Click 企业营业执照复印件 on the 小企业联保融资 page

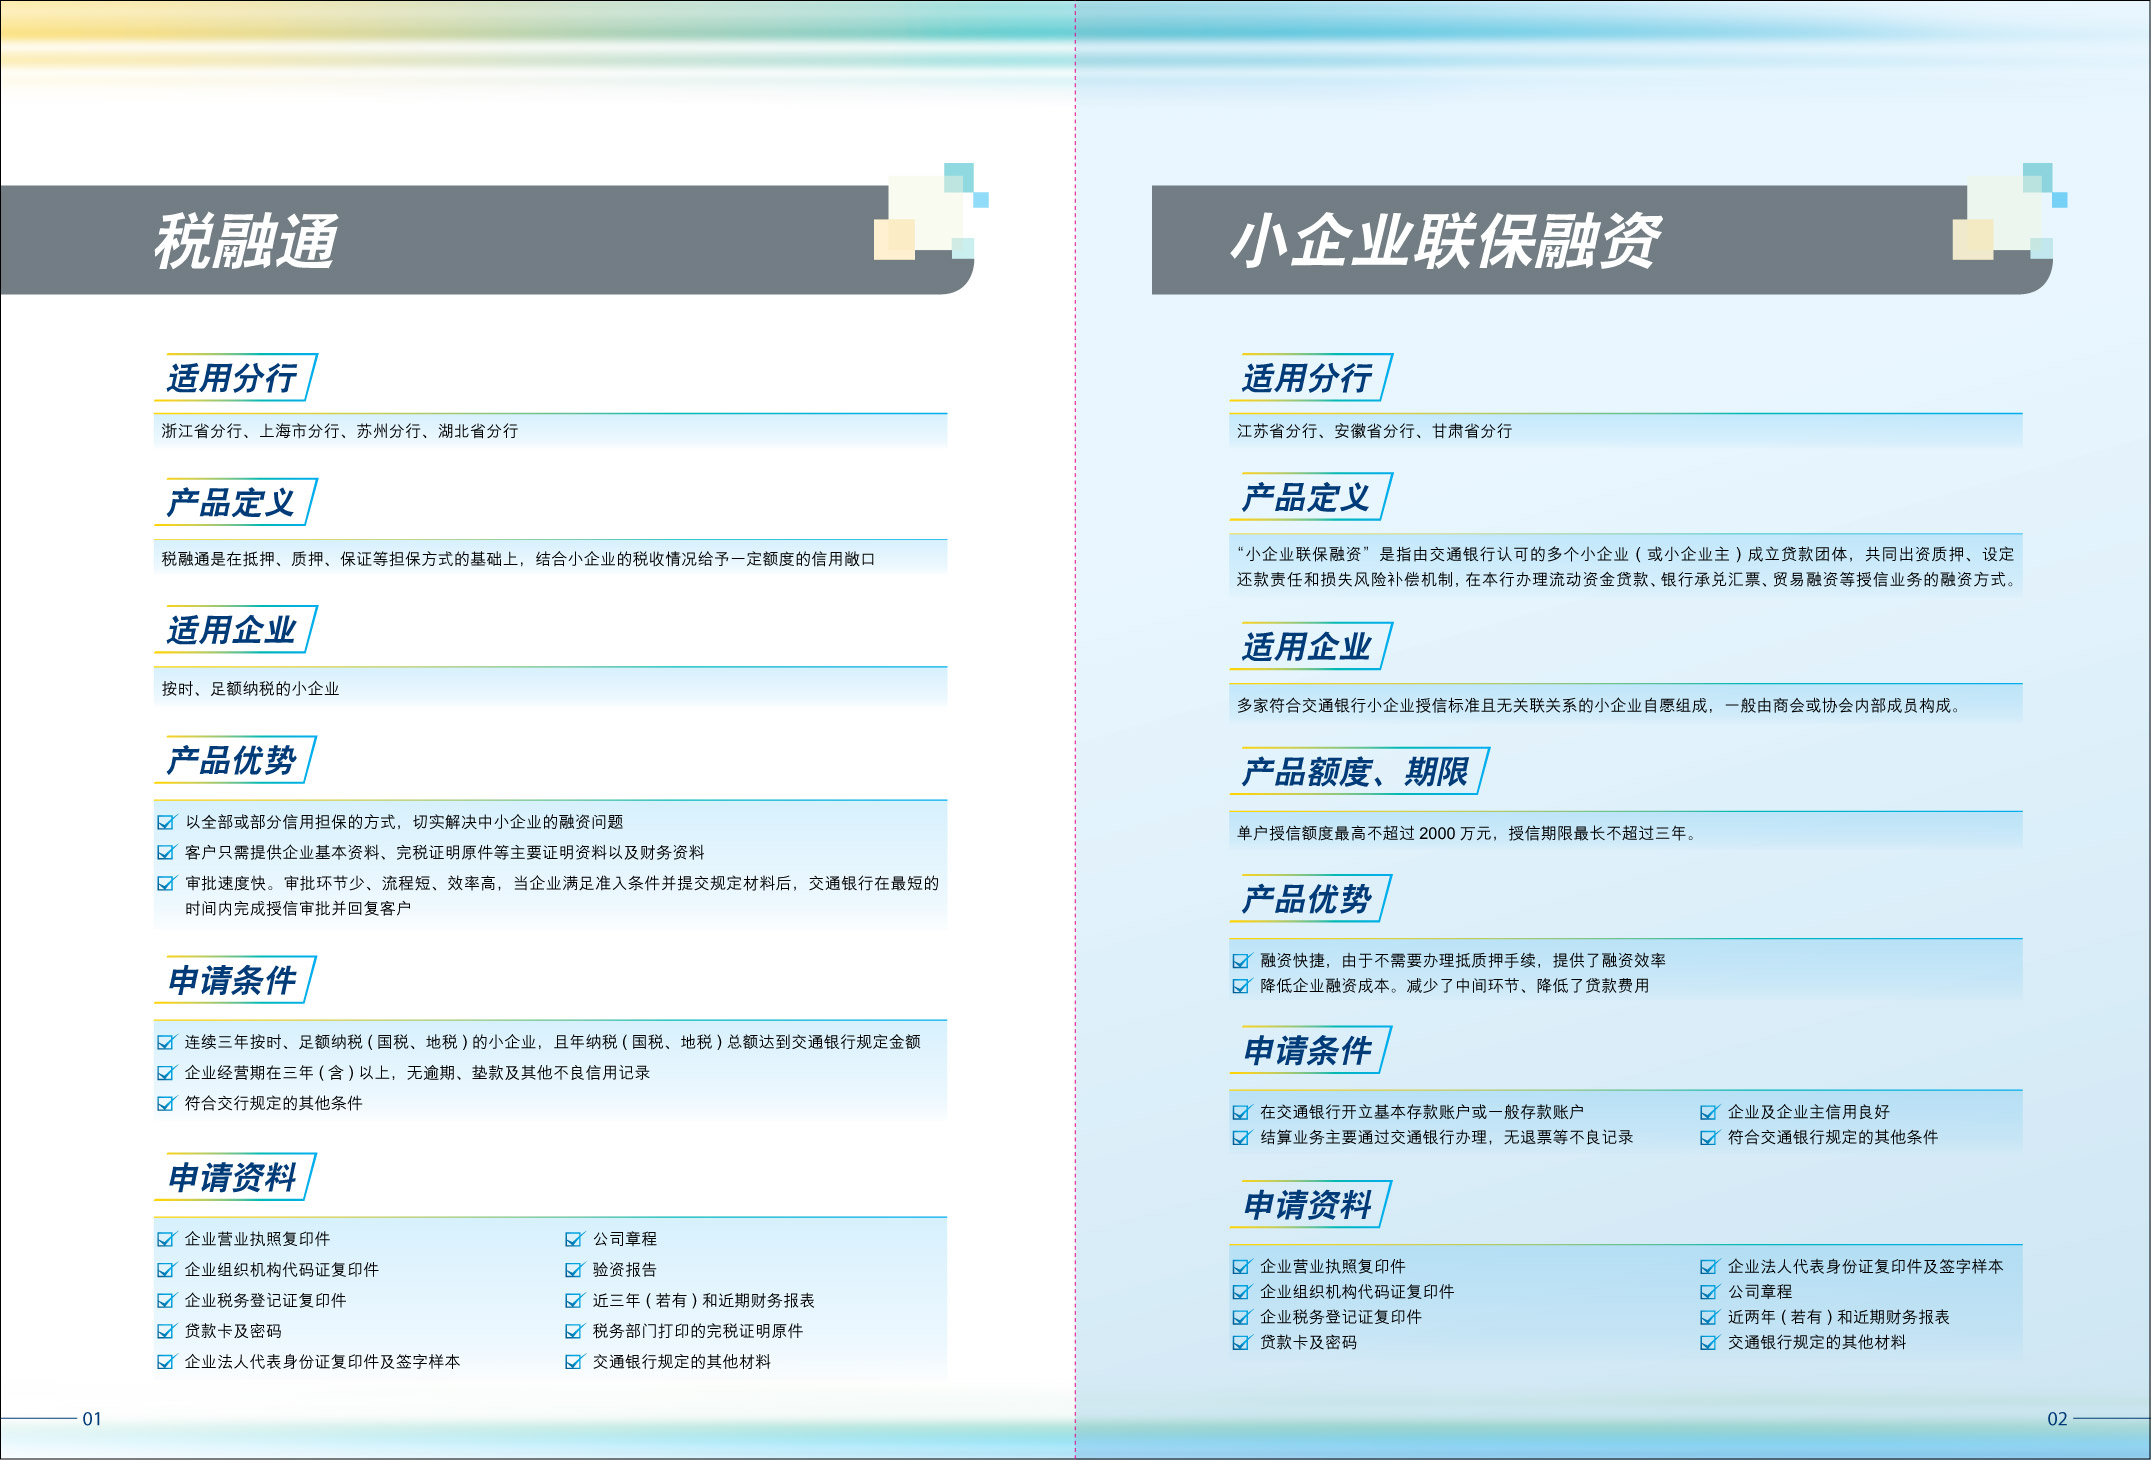[1333, 1266]
